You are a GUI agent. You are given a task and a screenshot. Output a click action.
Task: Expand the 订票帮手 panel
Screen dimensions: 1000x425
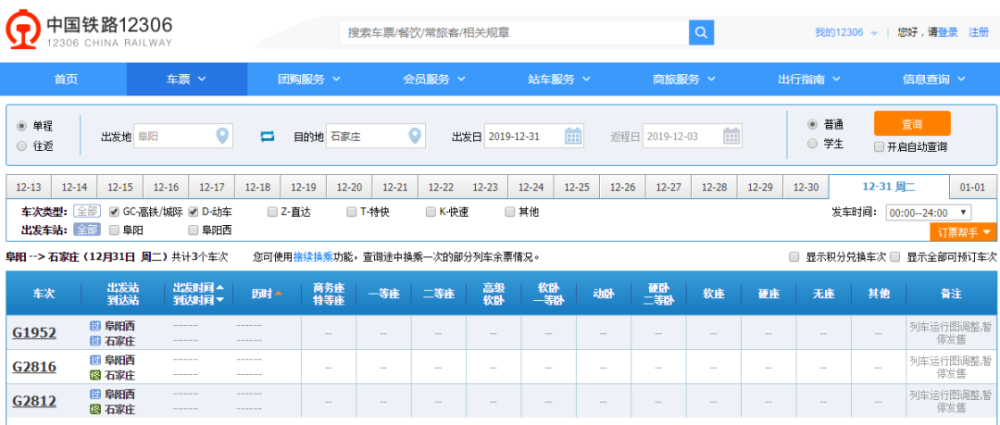point(964,232)
